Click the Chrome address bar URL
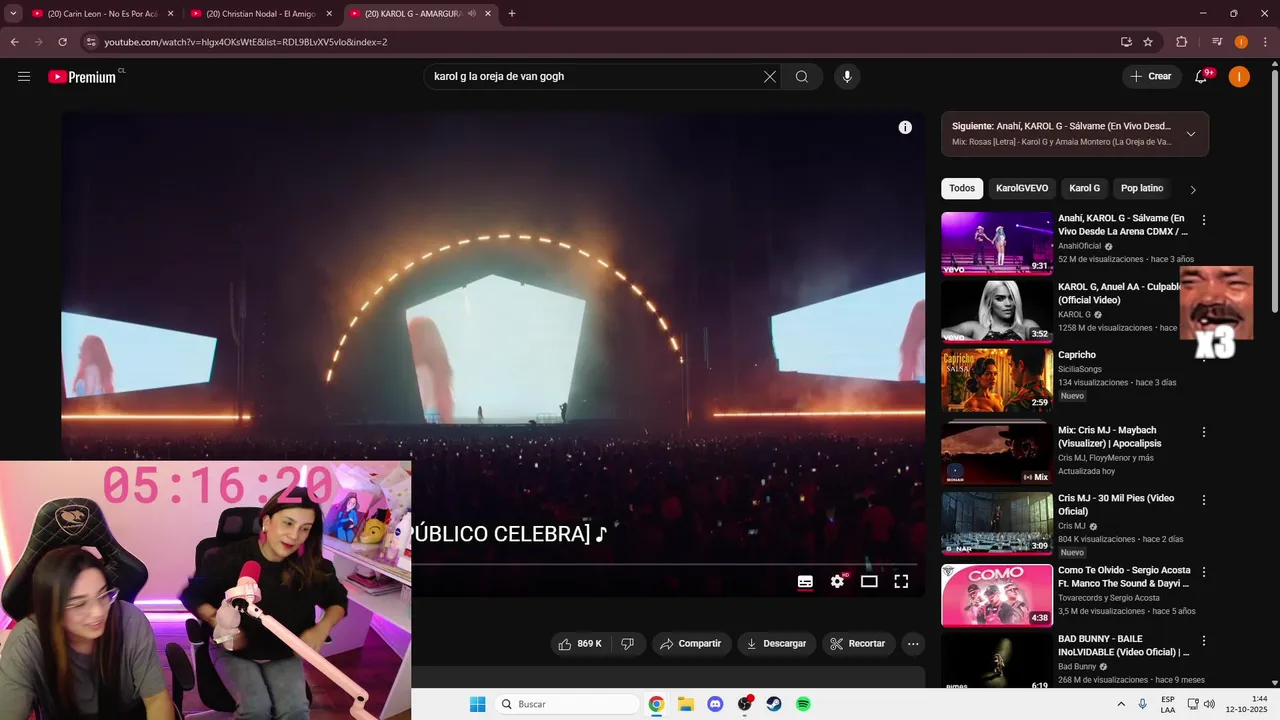Image resolution: width=1280 pixels, height=720 pixels. (x=246, y=42)
